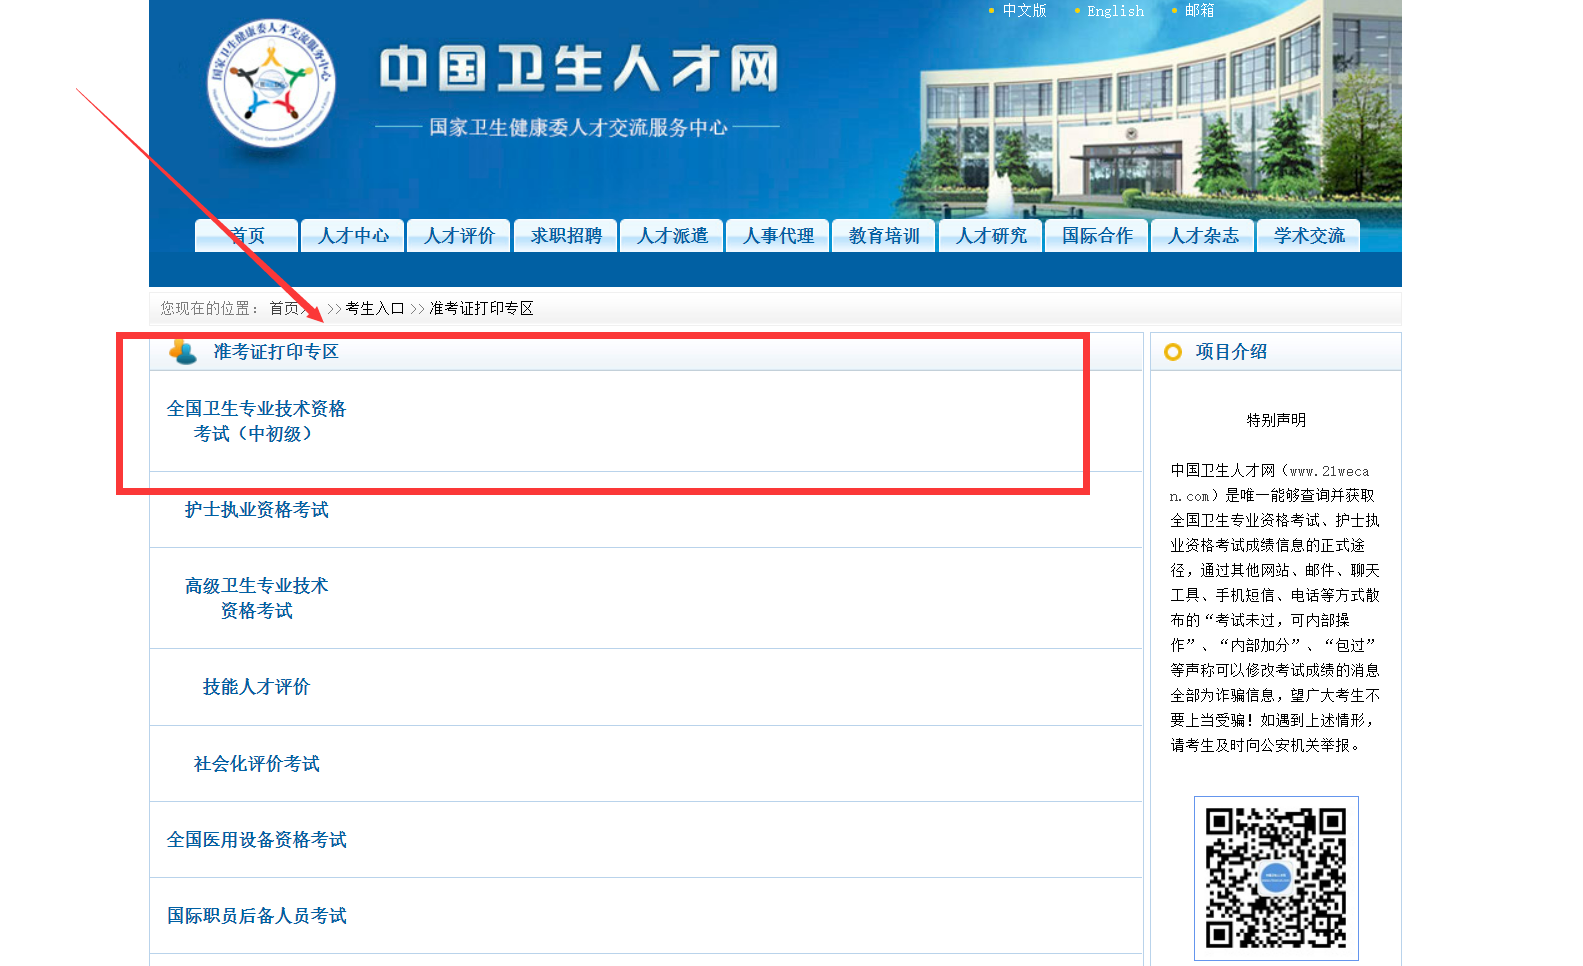This screenshot has height=966, width=1583.
Task: Open the 人才中心 navigation tab
Action: [353, 236]
